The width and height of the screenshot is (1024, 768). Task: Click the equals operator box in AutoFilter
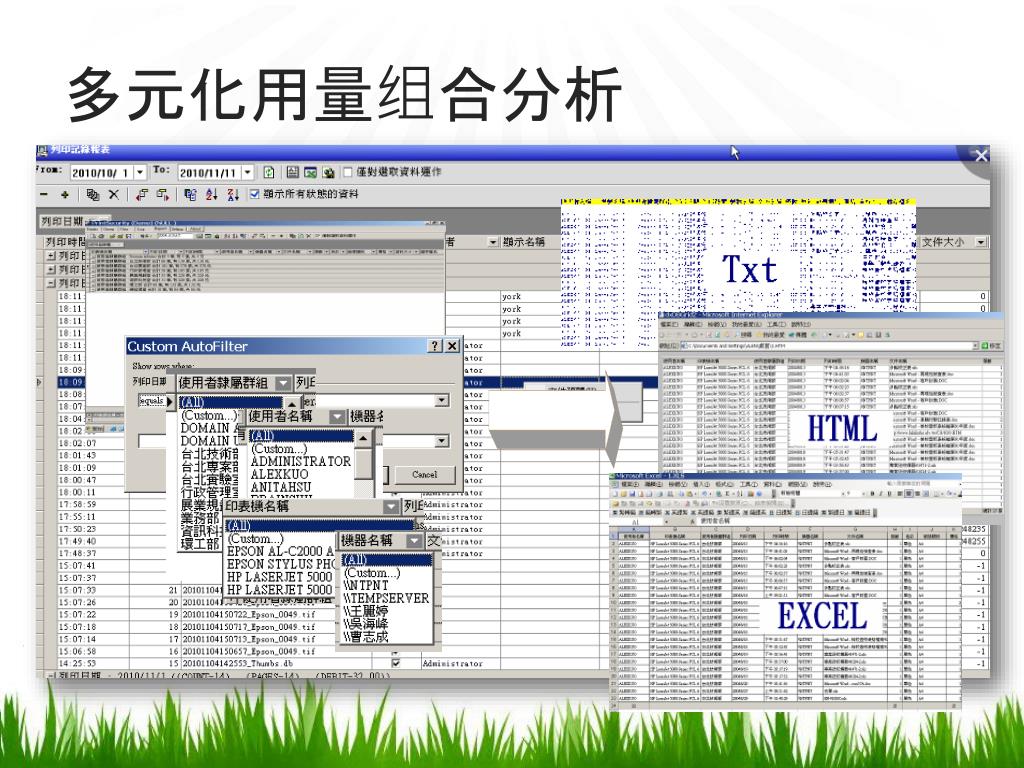(152, 401)
